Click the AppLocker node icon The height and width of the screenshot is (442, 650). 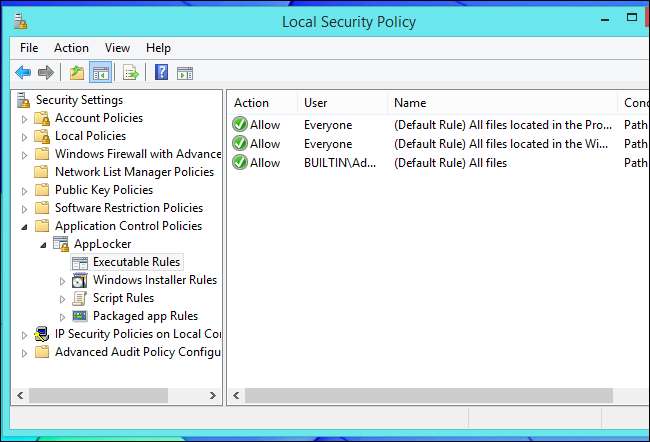[x=61, y=244]
